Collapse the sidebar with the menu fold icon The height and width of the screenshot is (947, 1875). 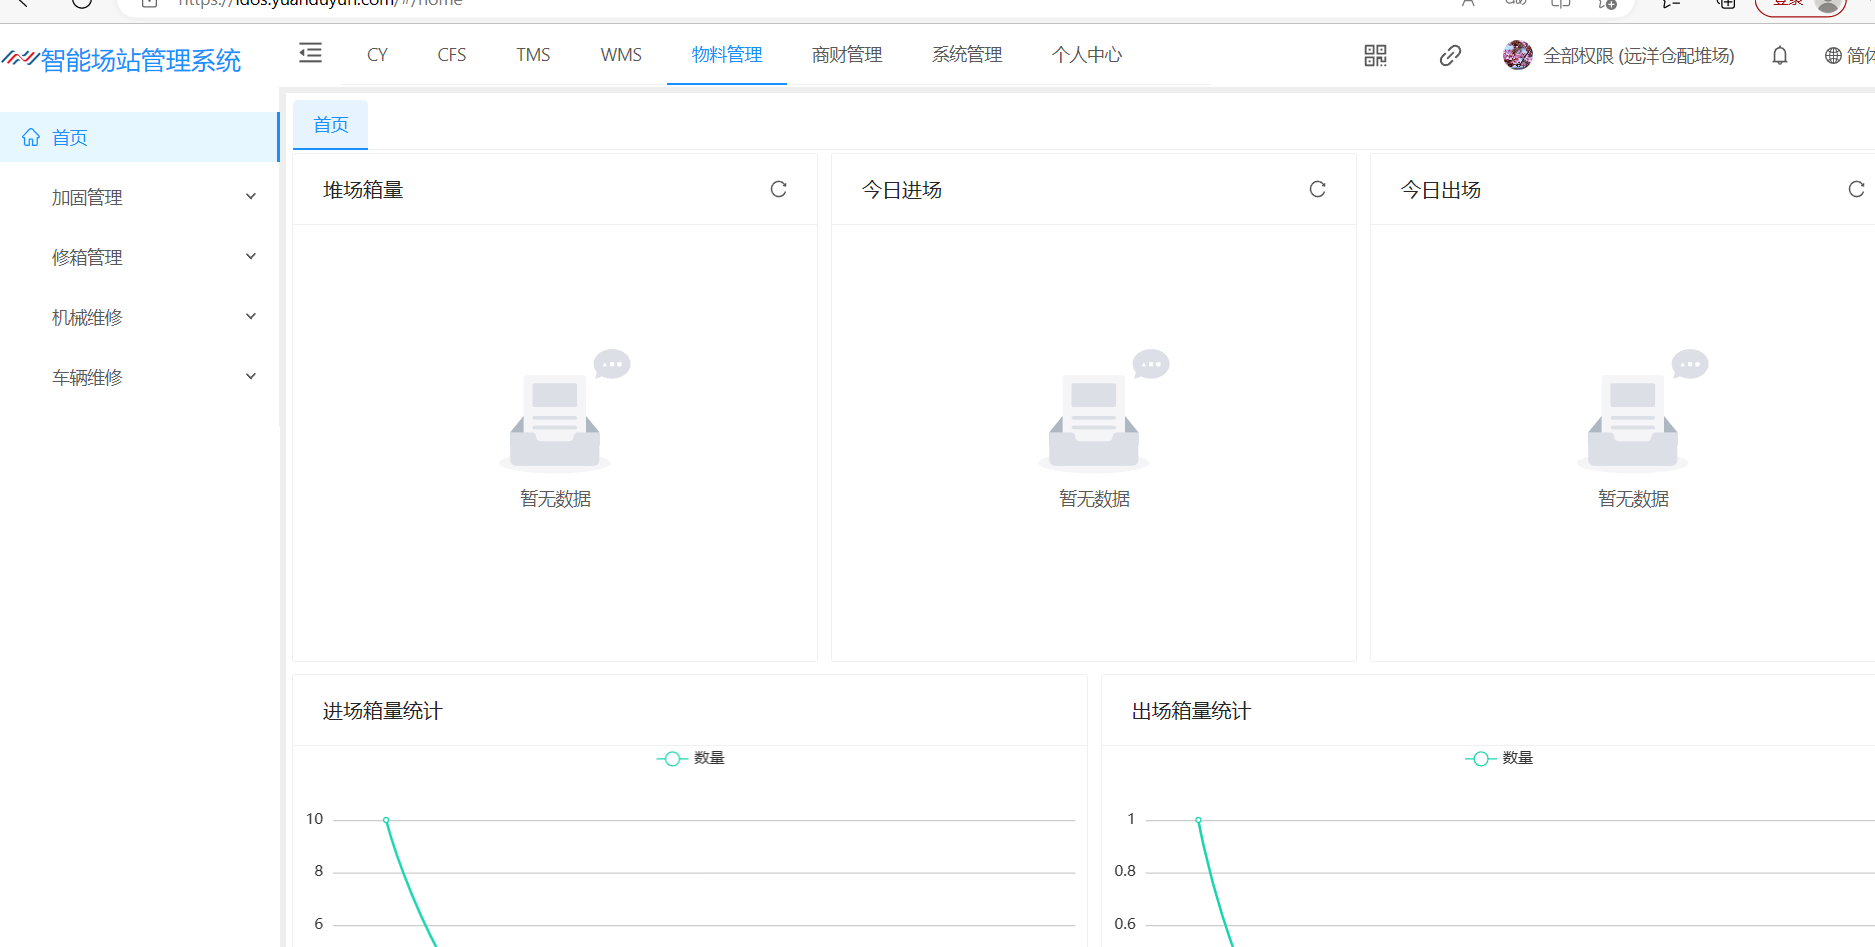(x=310, y=54)
